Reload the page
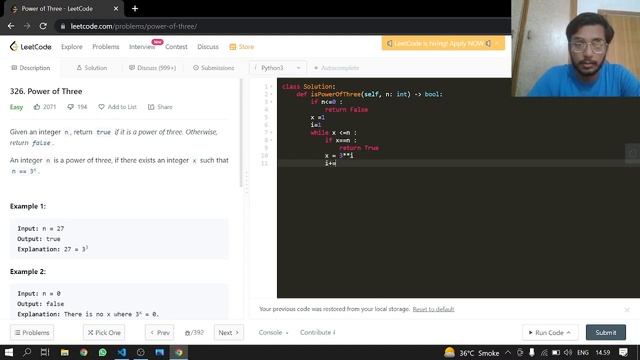 (x=43, y=26)
